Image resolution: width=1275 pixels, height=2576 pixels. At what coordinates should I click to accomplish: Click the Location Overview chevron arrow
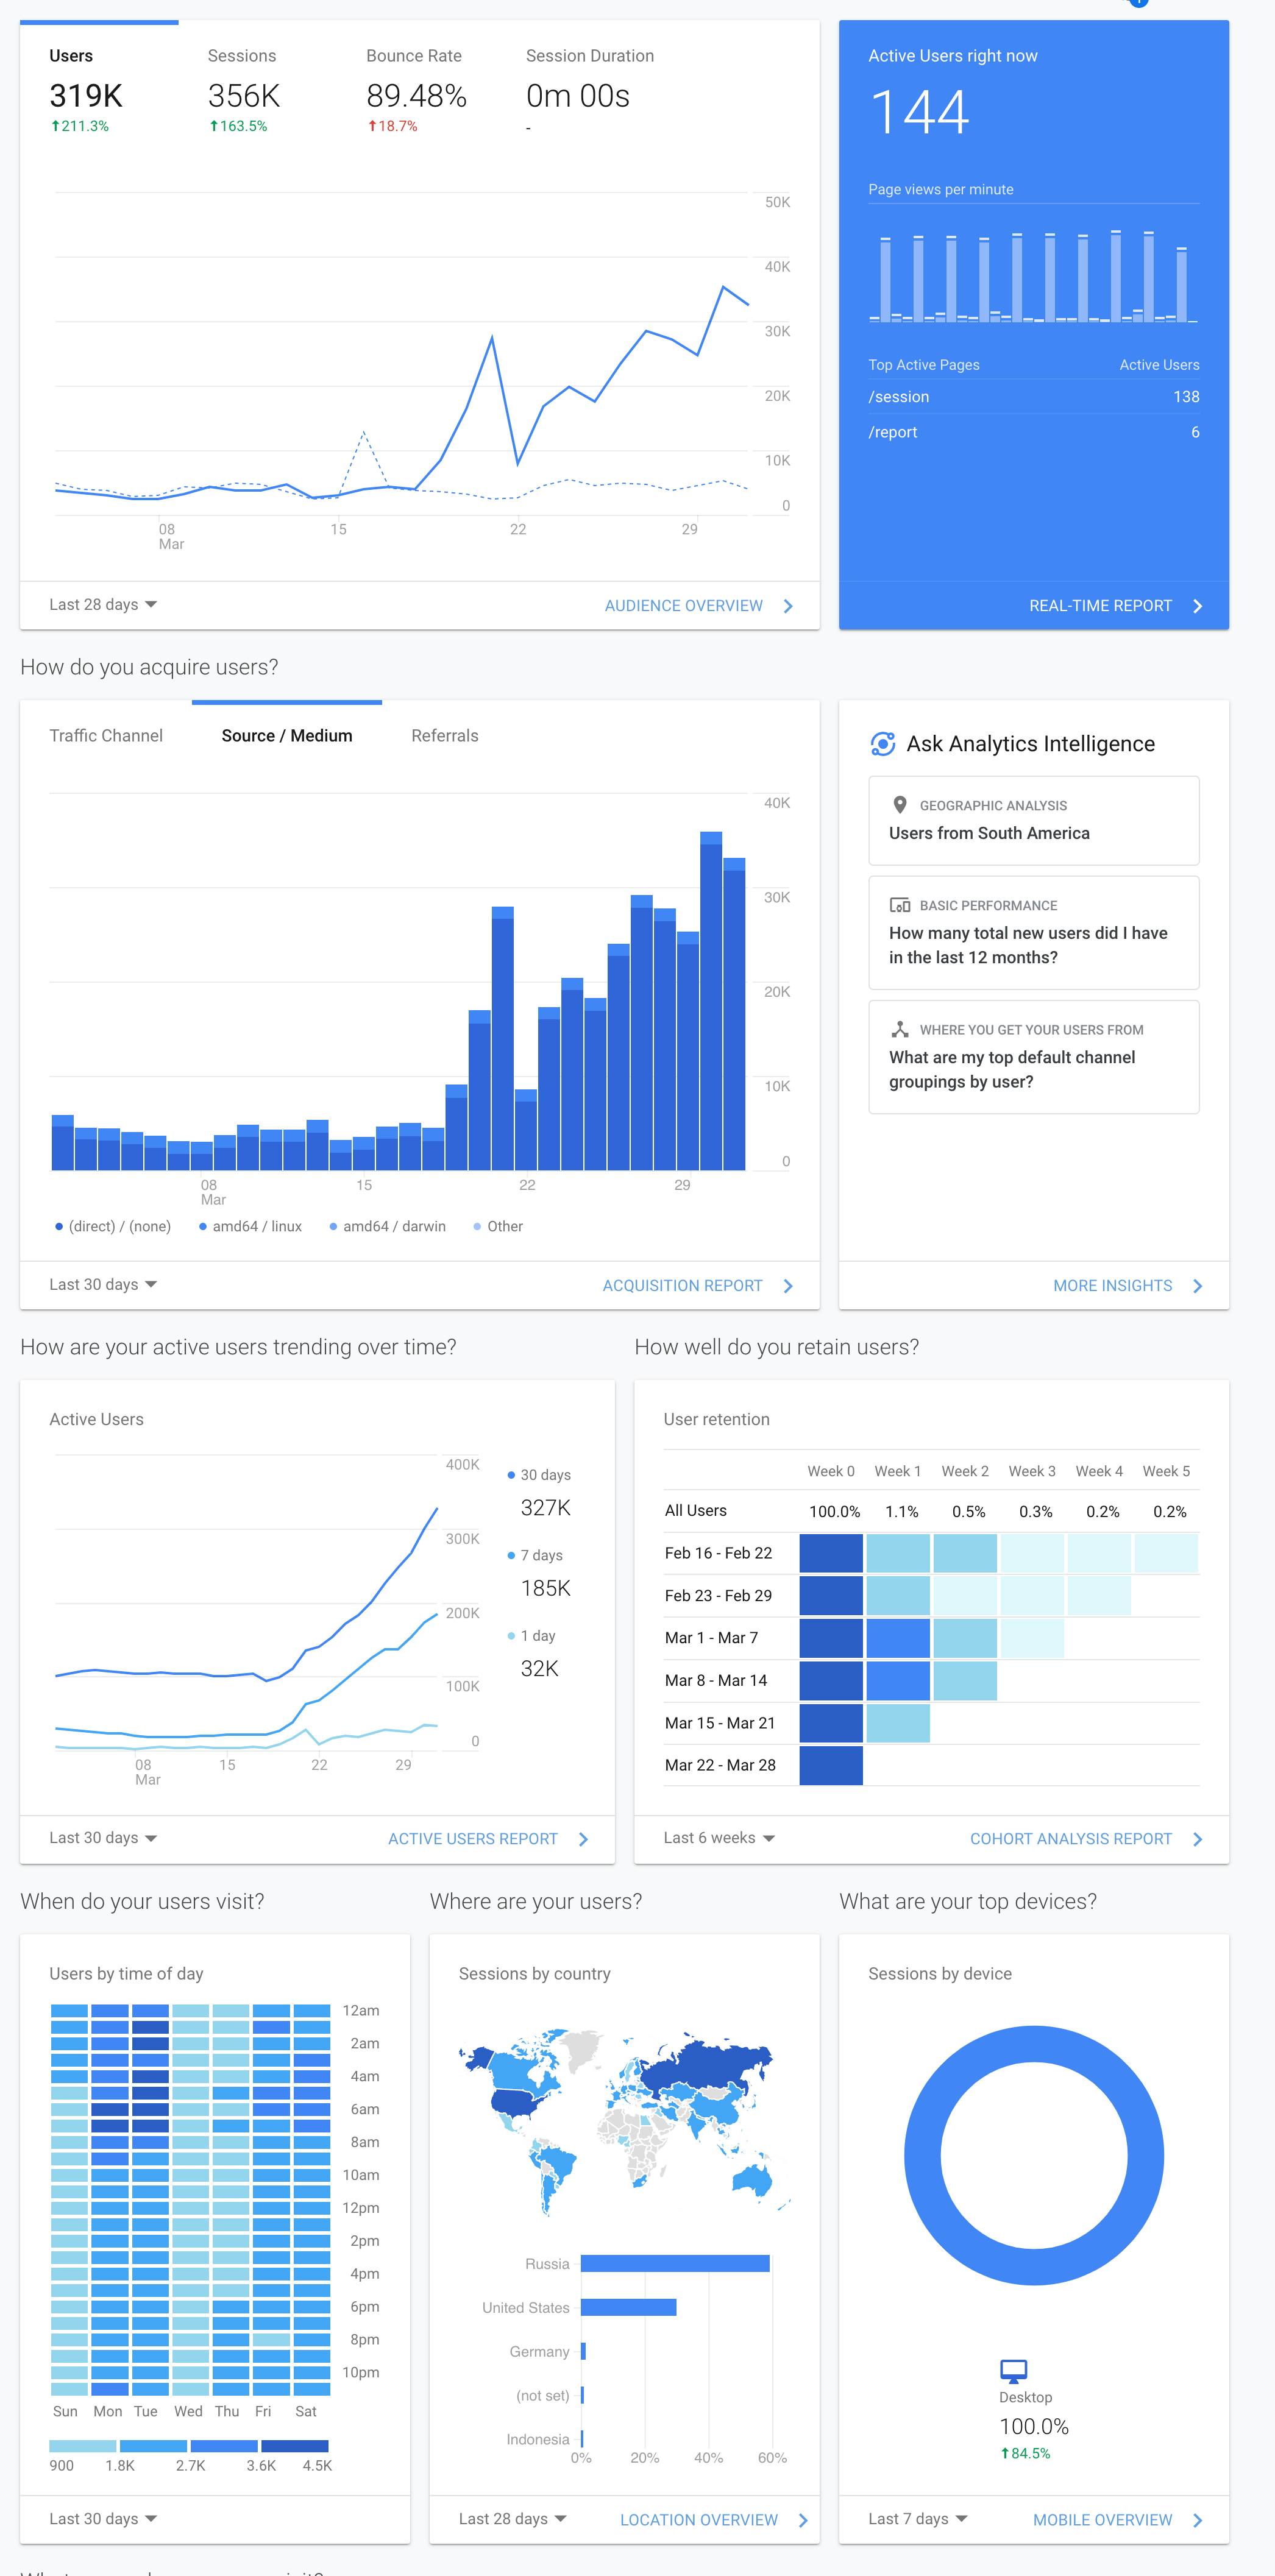(803, 2520)
